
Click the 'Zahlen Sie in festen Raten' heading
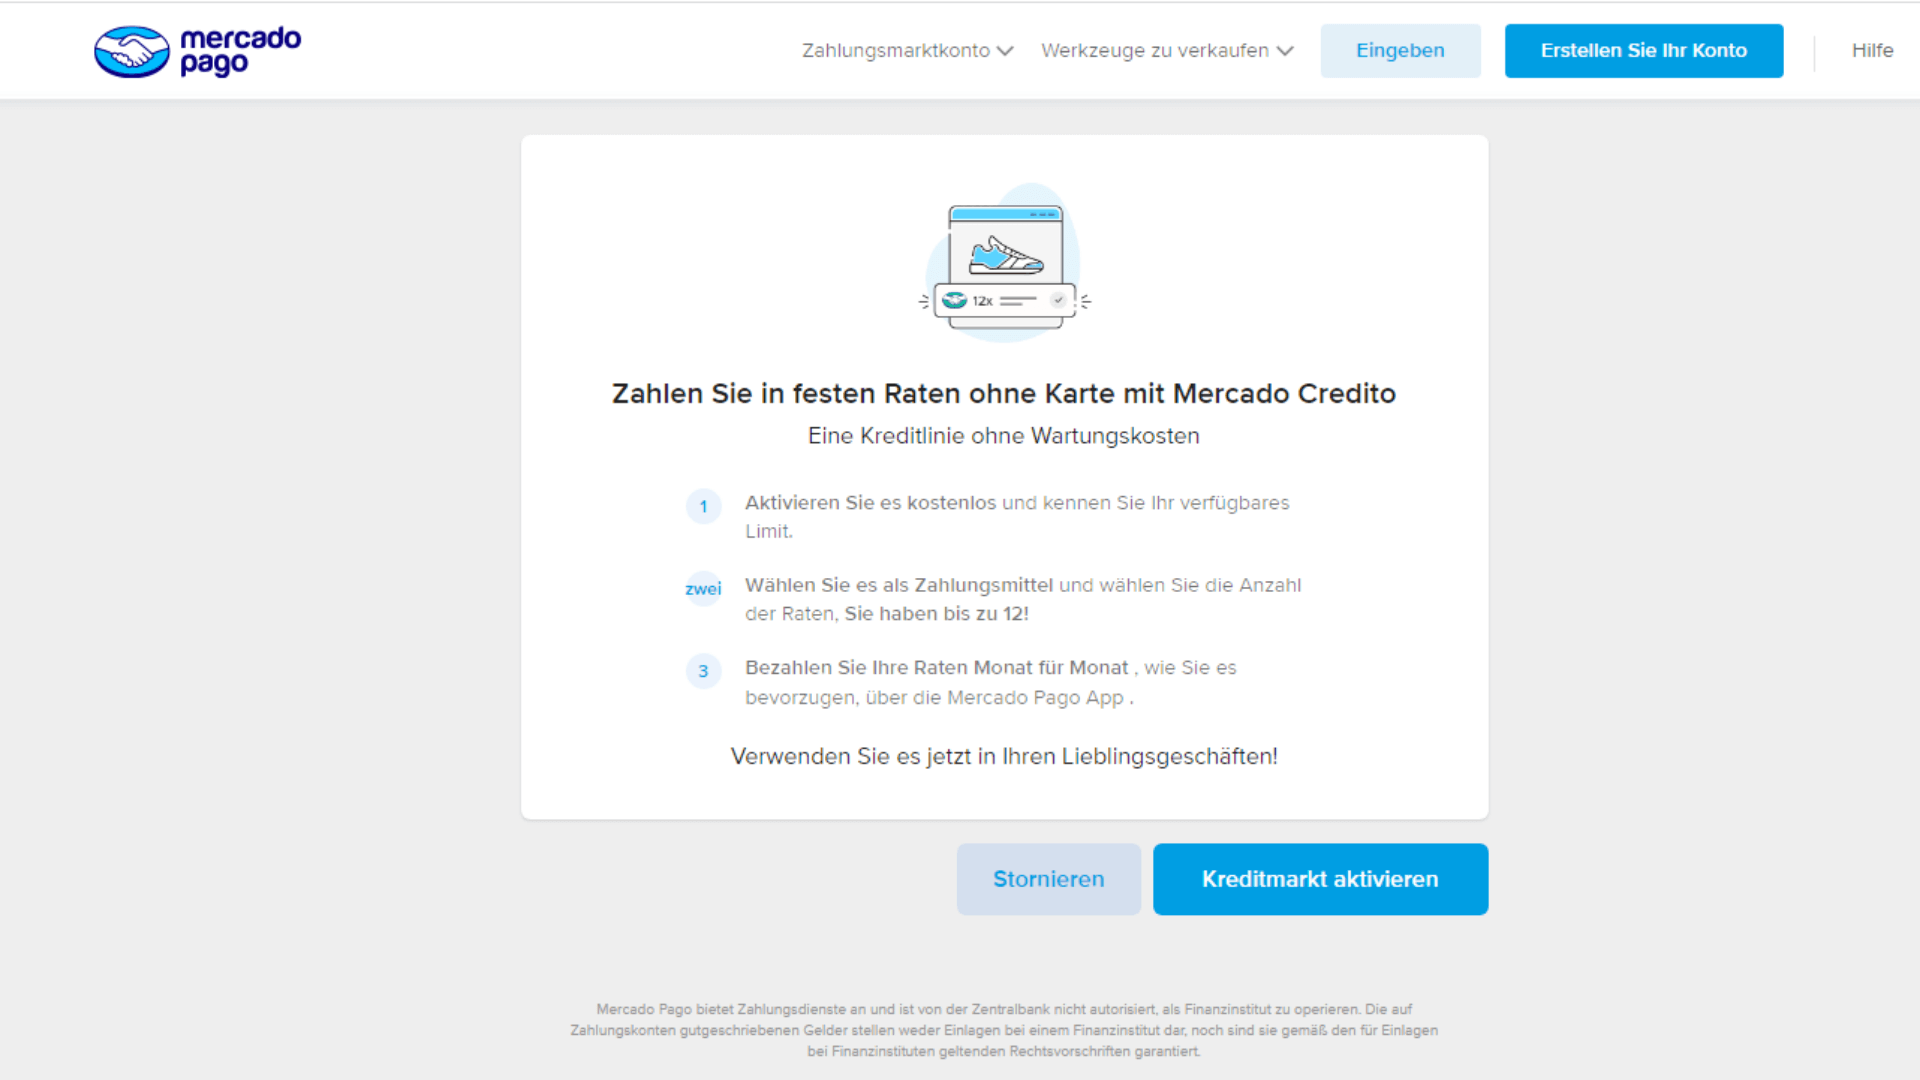pyautogui.click(x=1003, y=394)
